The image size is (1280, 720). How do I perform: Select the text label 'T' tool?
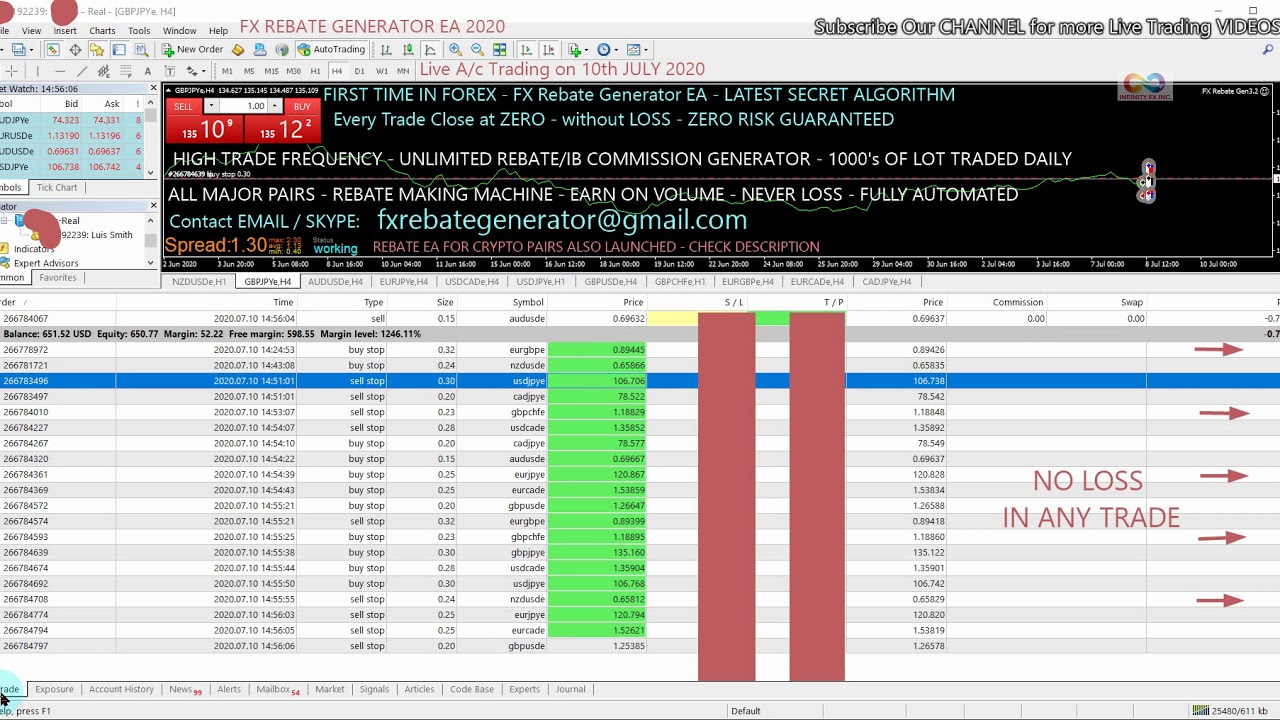pyautogui.click(x=170, y=71)
